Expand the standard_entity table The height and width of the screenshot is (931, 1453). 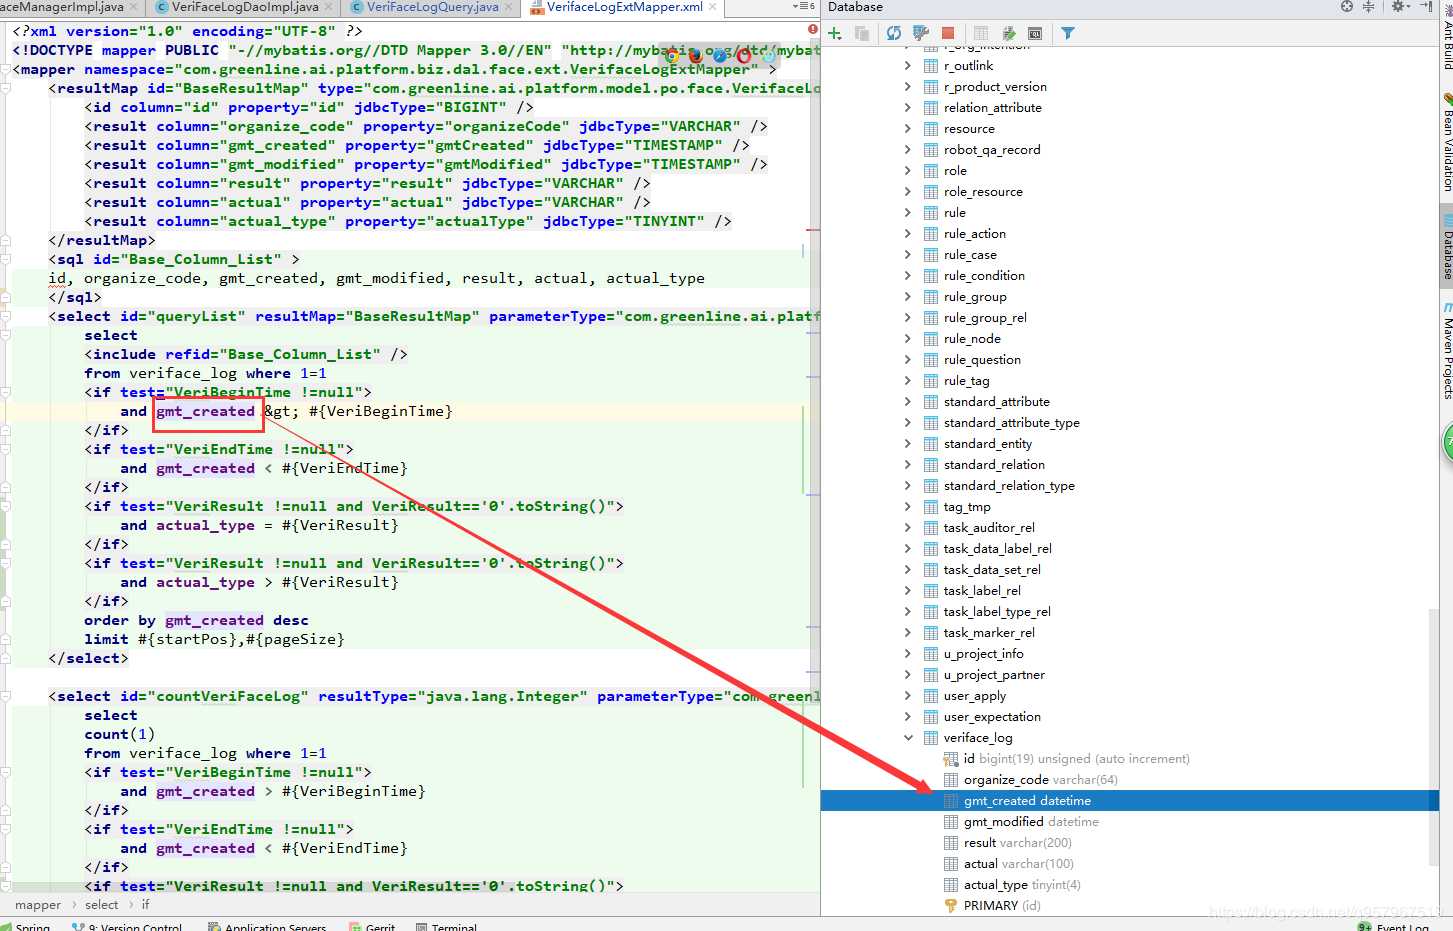tap(908, 444)
